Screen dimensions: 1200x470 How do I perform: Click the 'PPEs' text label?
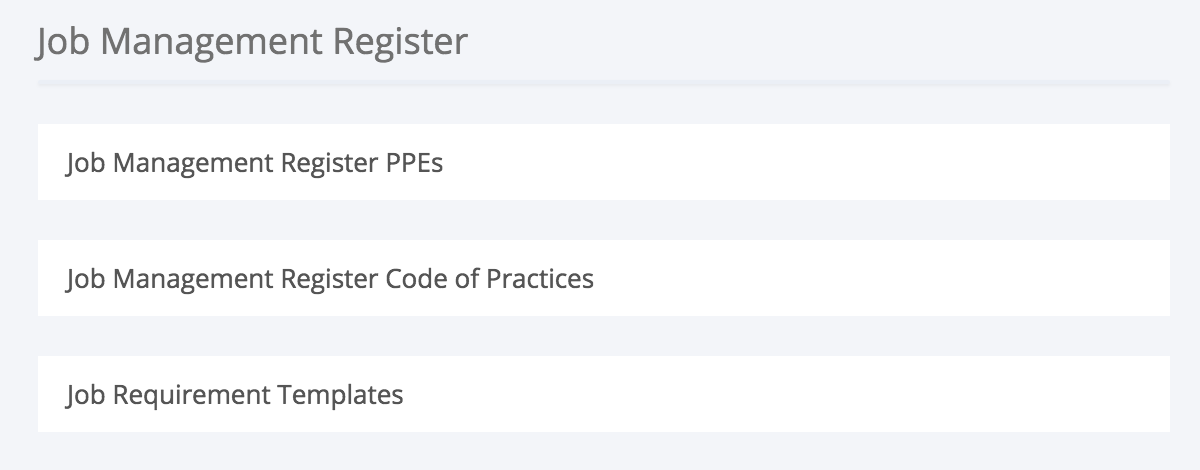[x=414, y=163]
